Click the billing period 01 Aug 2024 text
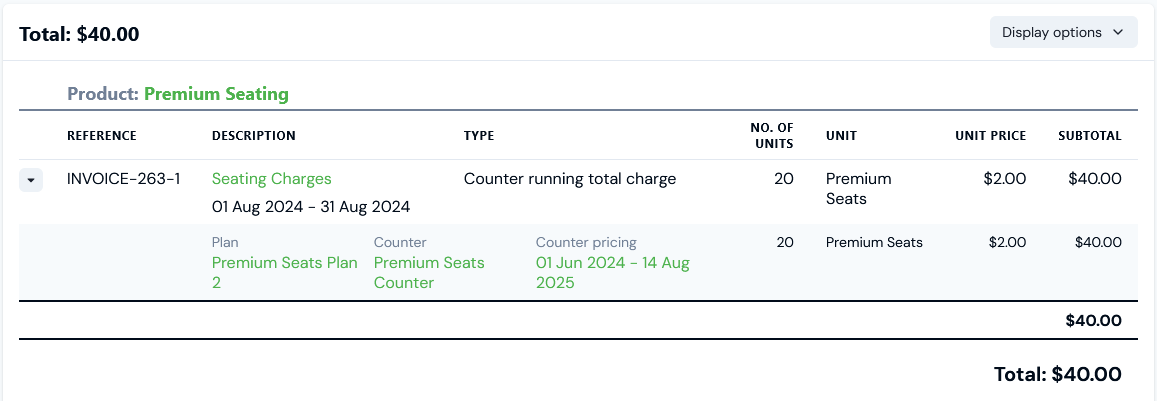Image resolution: width=1157 pixels, height=401 pixels. pos(310,207)
